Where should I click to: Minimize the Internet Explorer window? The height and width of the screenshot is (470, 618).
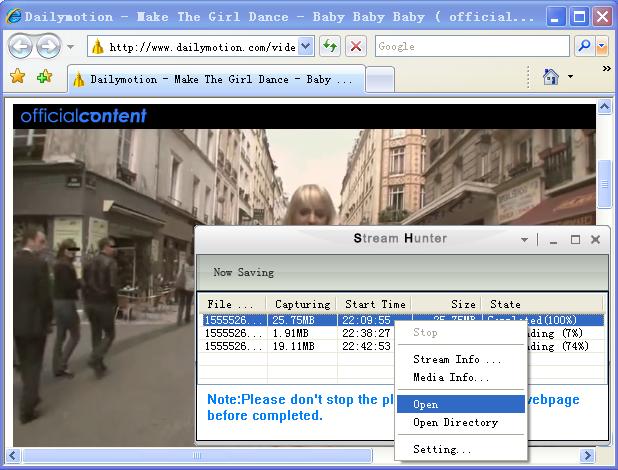click(555, 17)
